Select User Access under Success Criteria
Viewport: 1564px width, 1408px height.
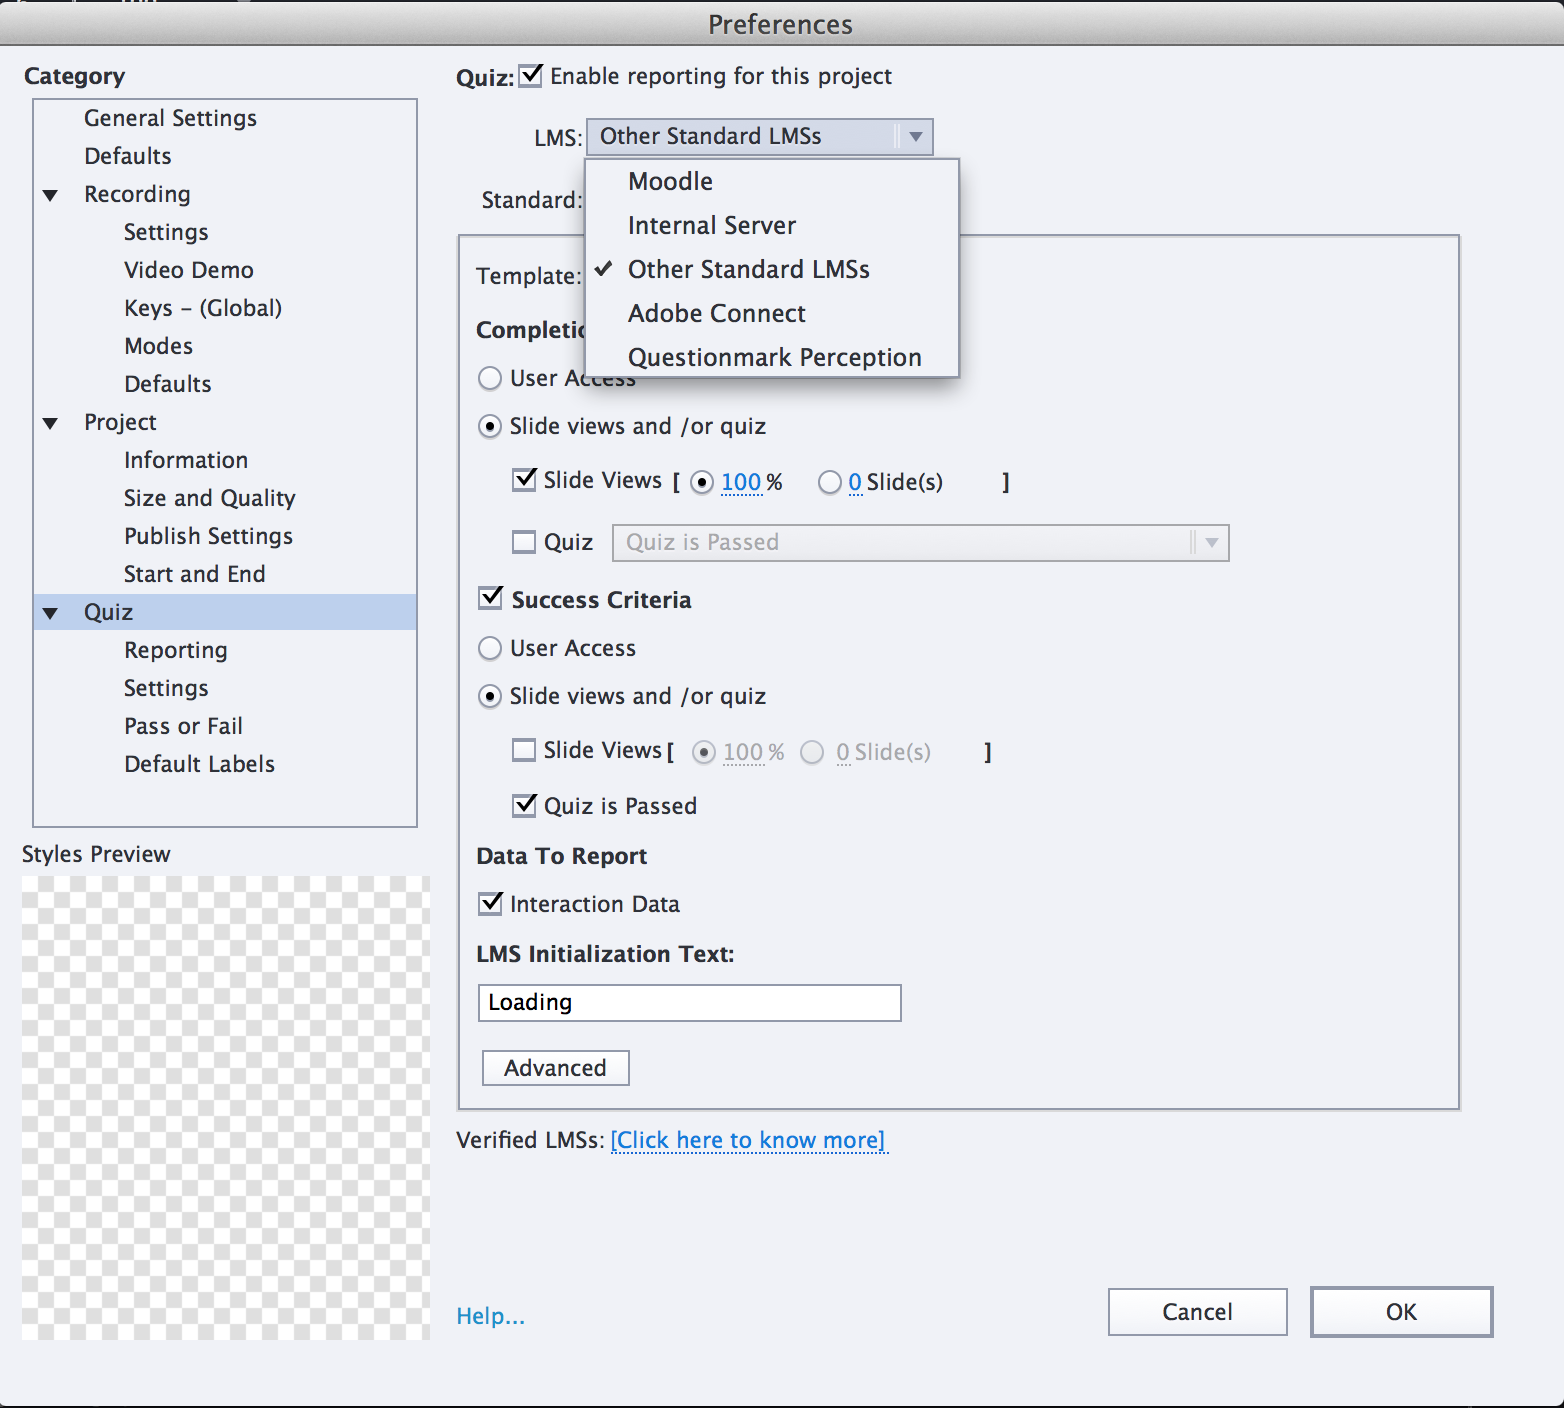490,649
